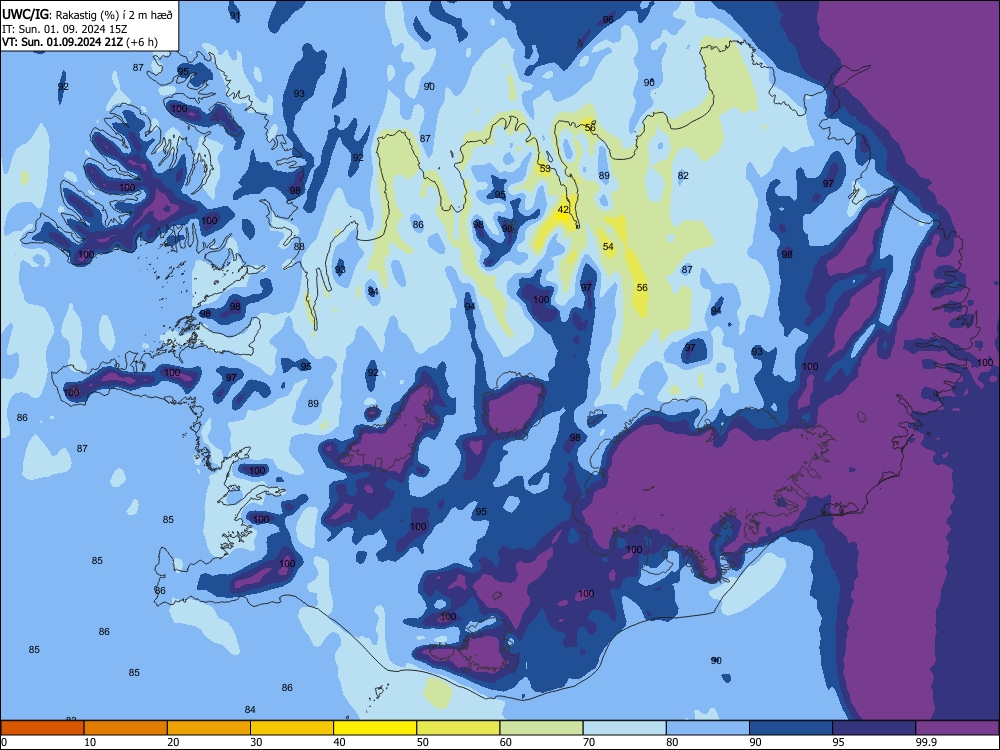Click the map value 42 in the yellow zone

(563, 210)
